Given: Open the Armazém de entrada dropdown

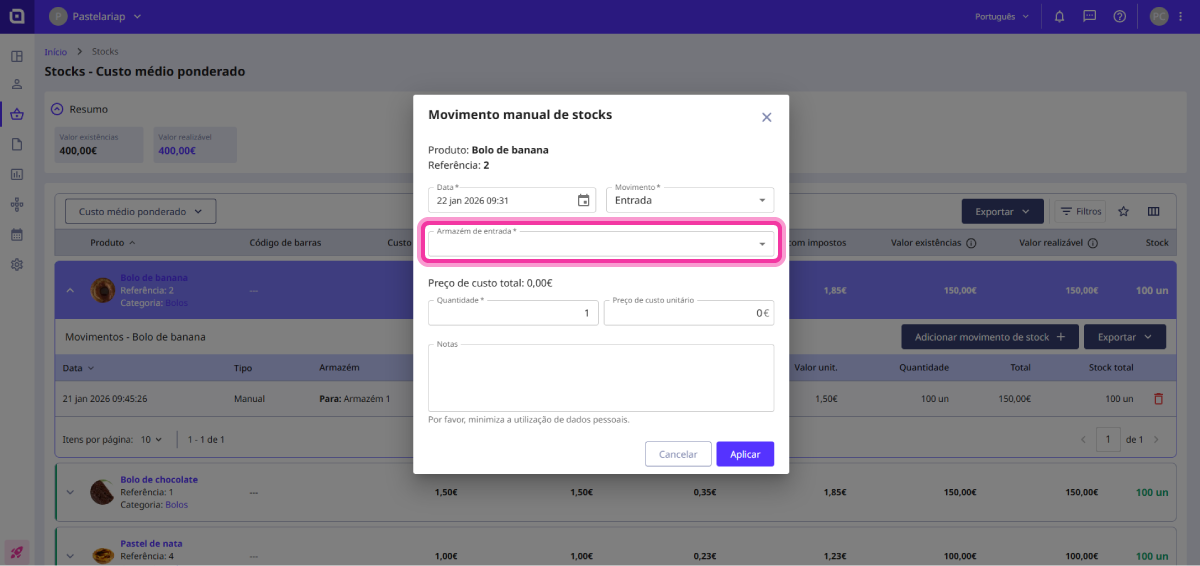Looking at the screenshot, I should [x=601, y=243].
